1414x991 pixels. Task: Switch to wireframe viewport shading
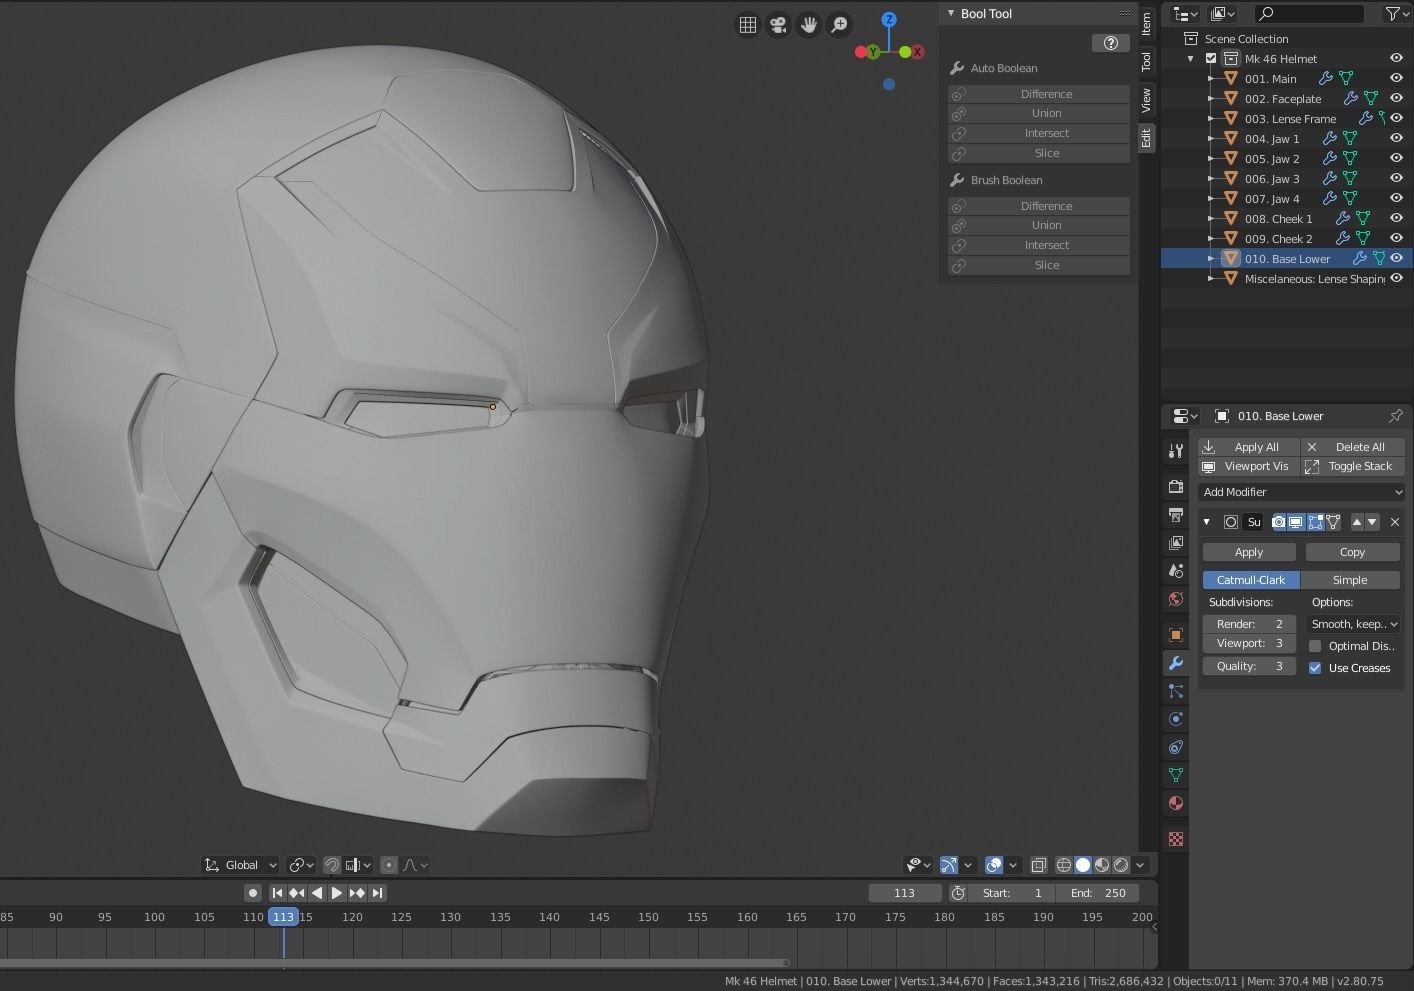click(x=1064, y=865)
